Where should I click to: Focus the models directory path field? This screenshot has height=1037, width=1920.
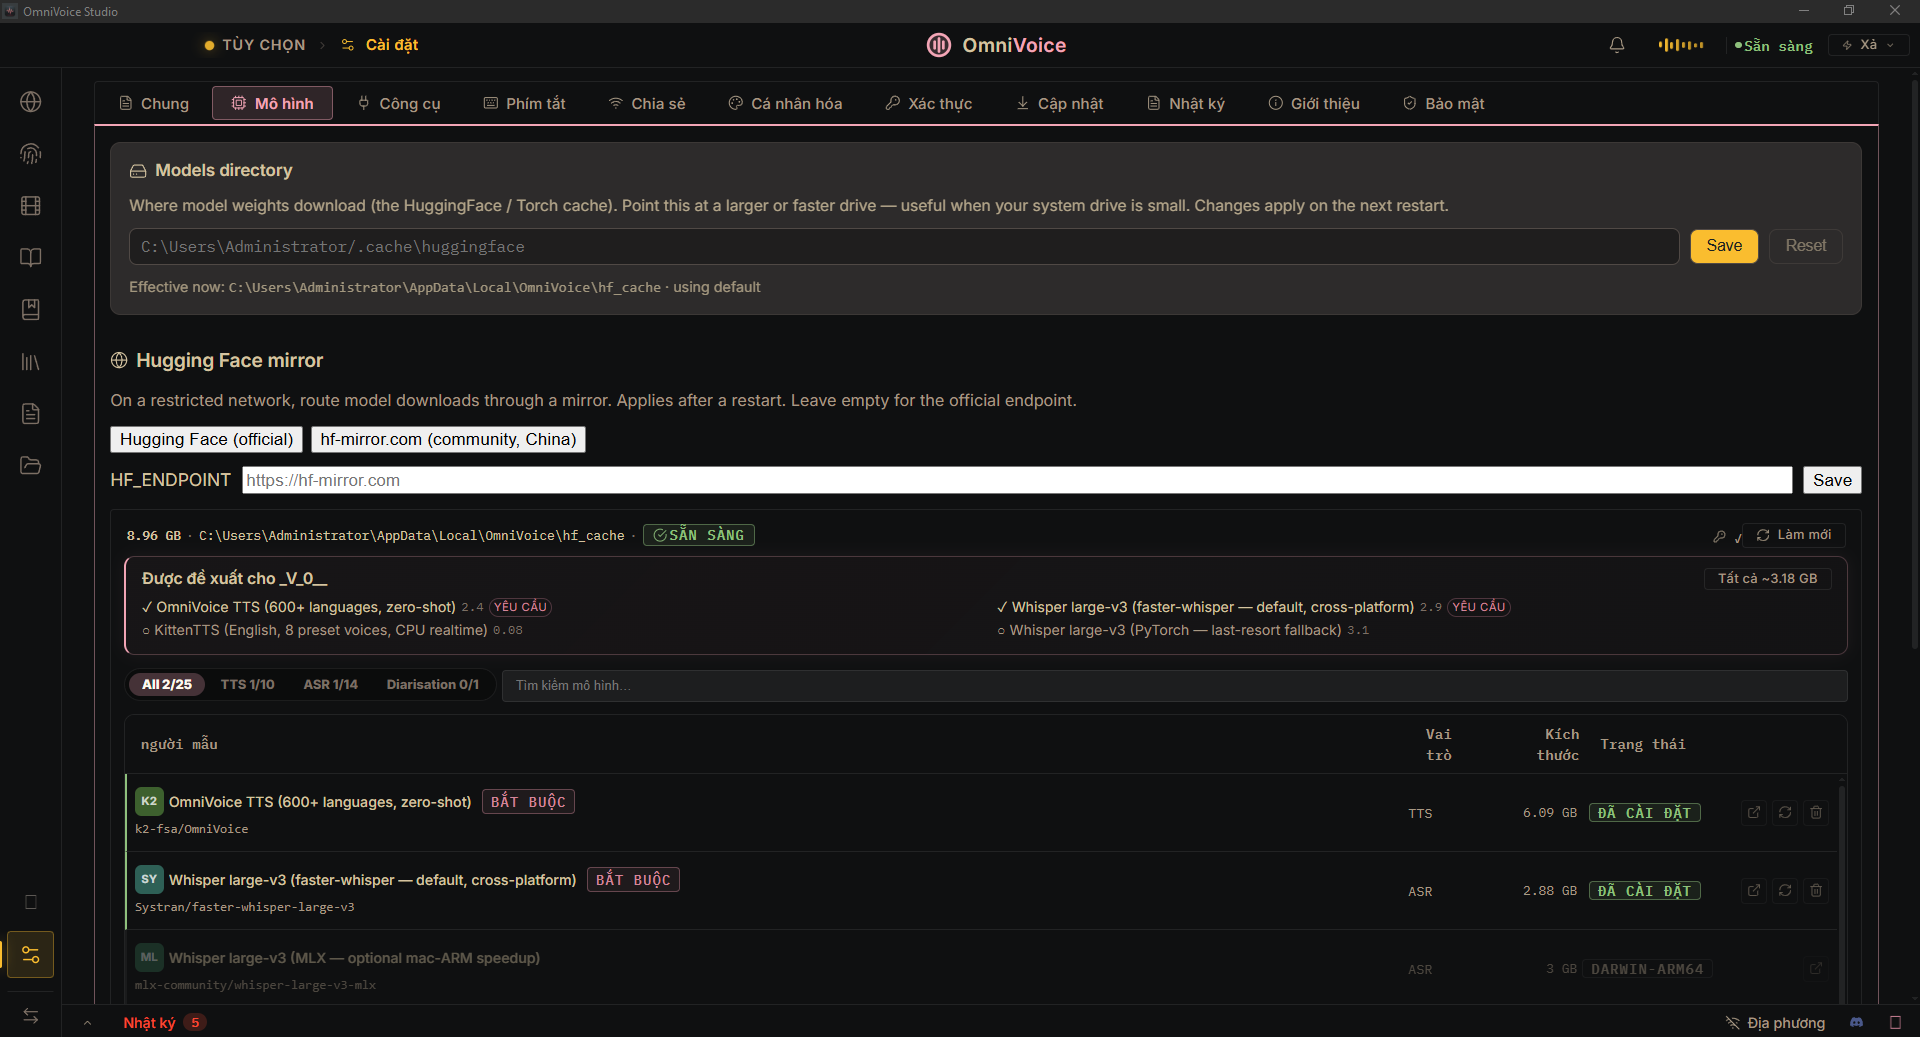904,247
